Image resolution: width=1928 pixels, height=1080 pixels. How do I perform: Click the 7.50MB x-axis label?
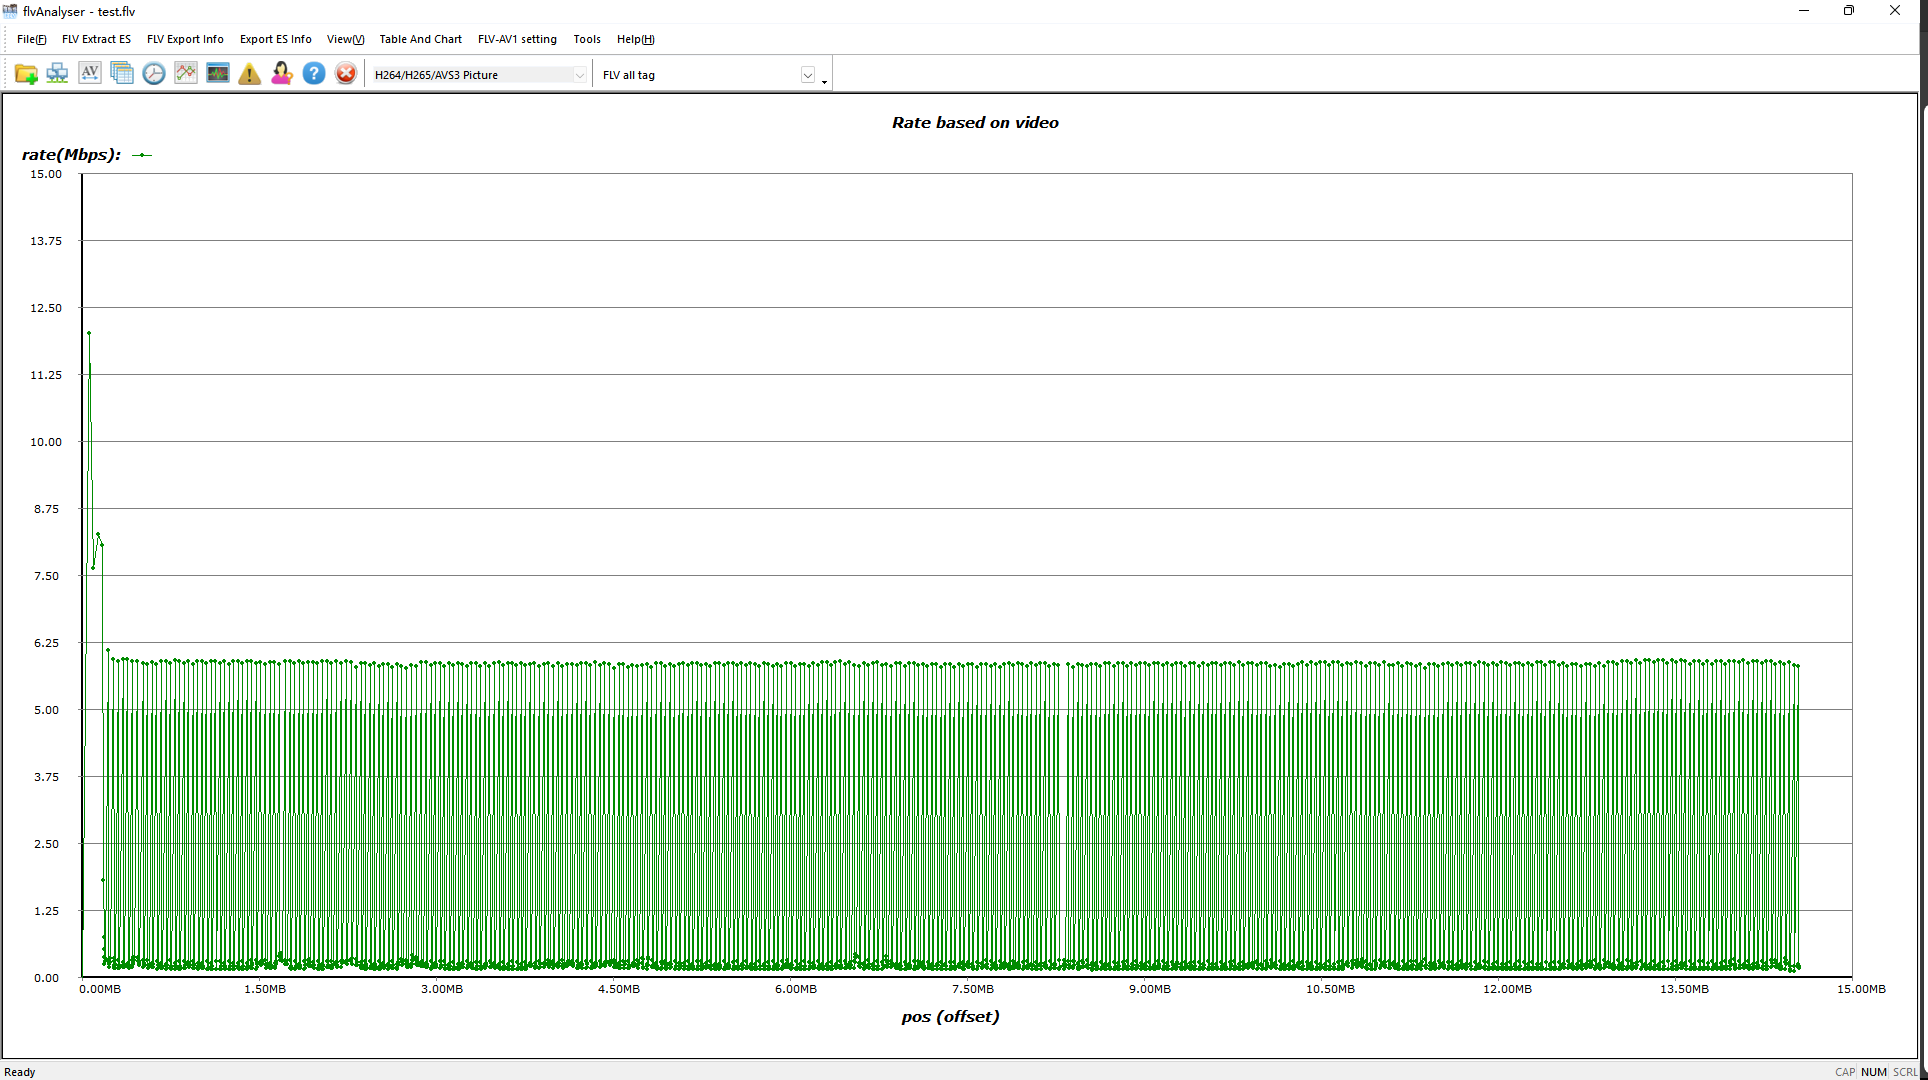tap(973, 989)
